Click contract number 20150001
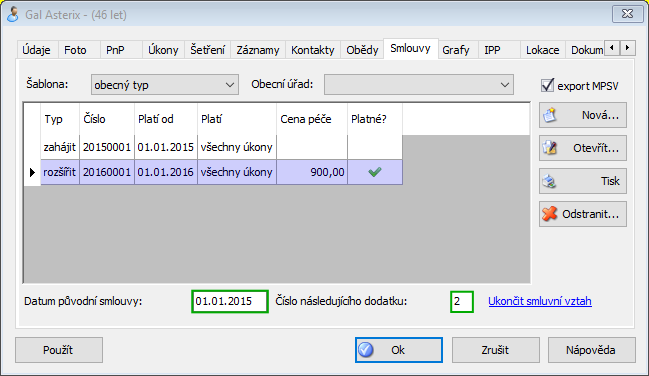This screenshot has height=376, width=649. [107, 147]
